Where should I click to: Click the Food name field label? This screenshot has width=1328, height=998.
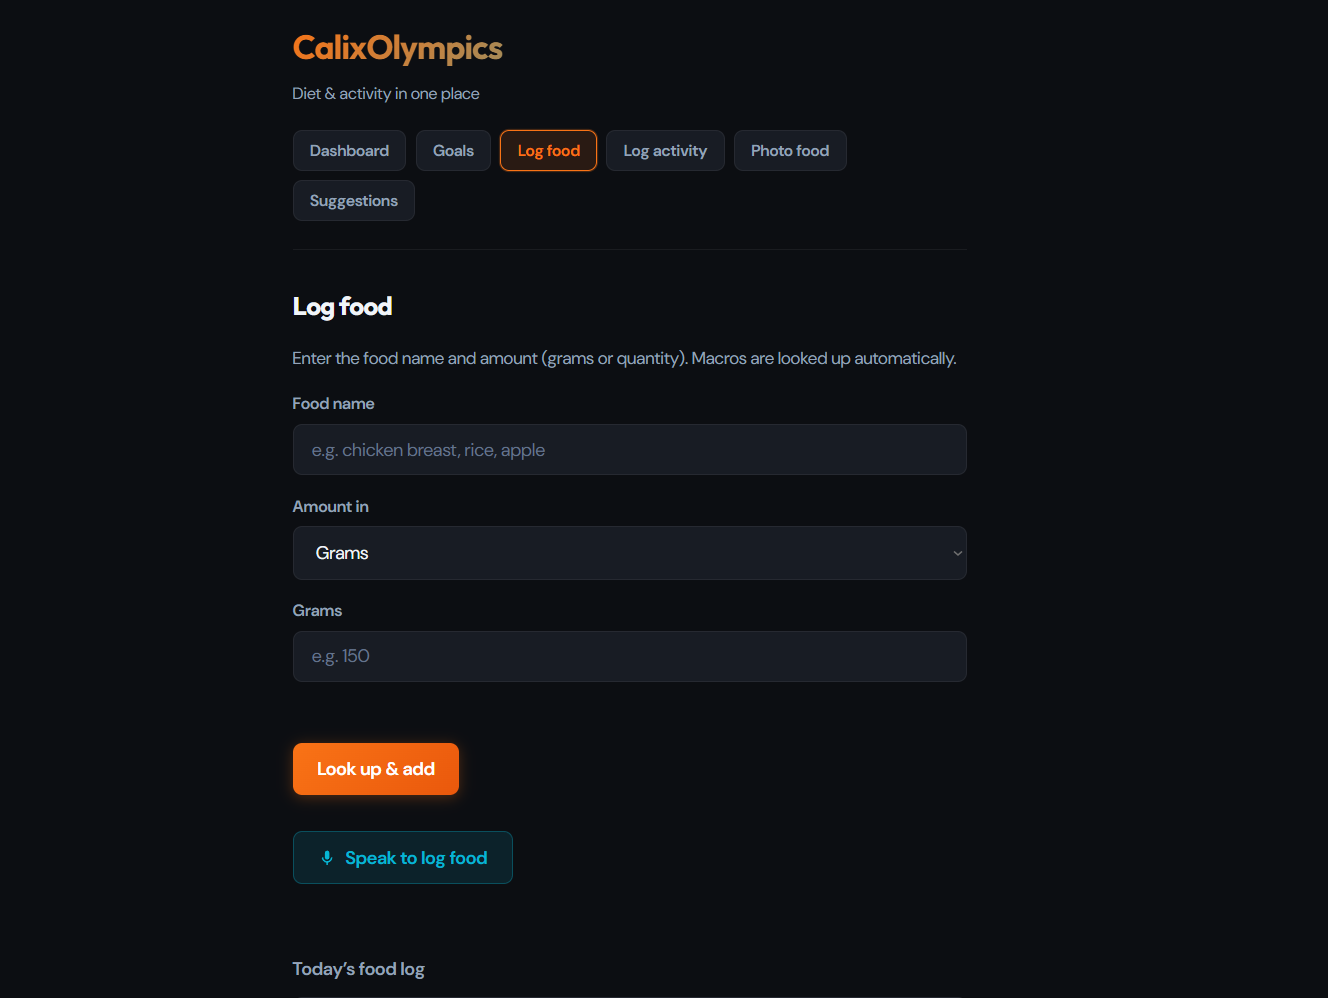333,404
